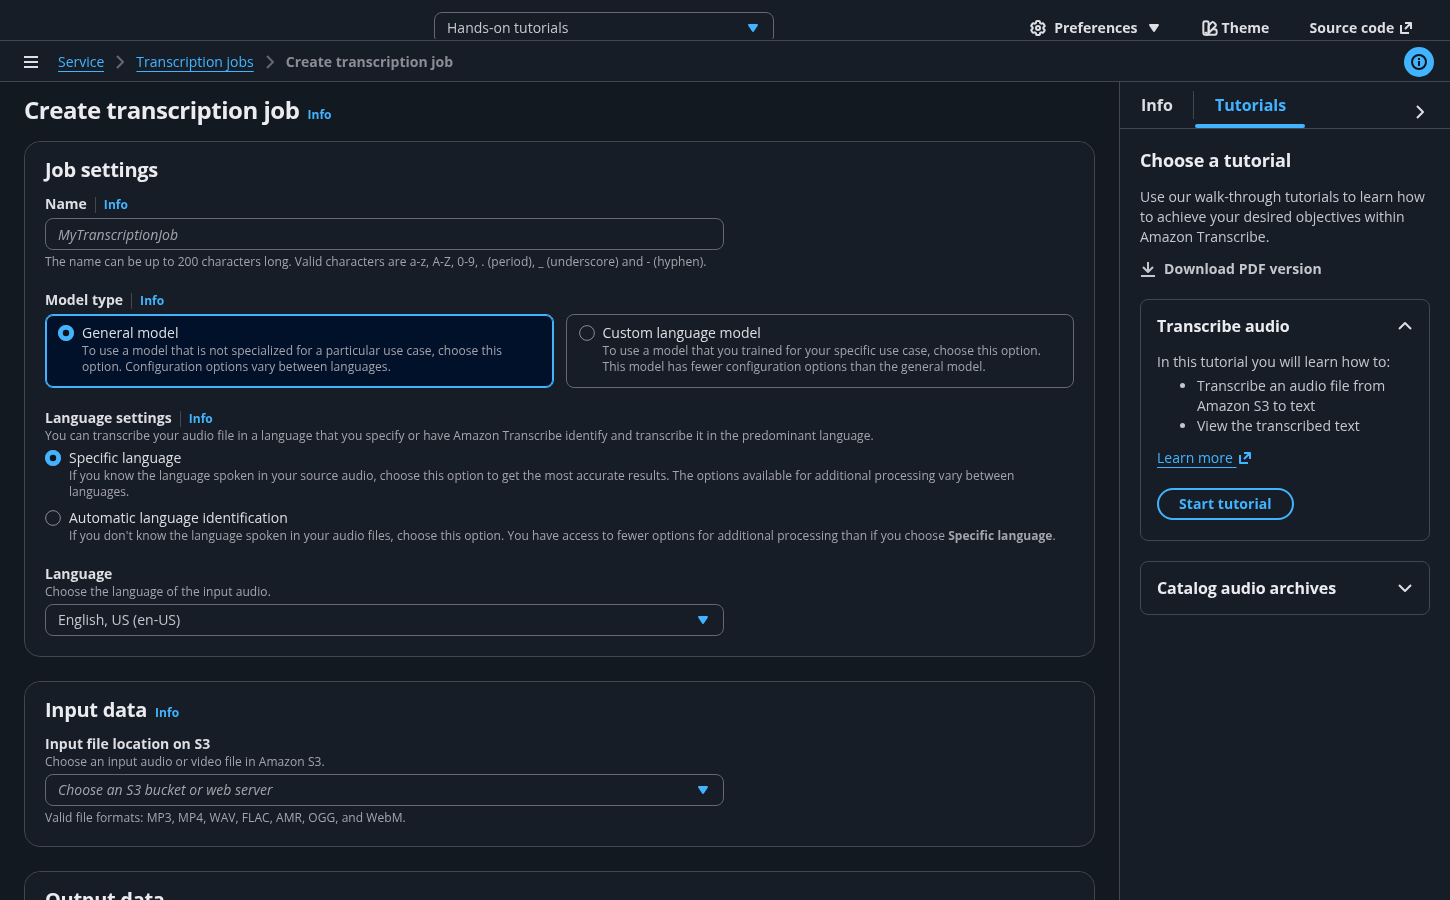This screenshot has width=1450, height=900.
Task: Click the Theme icon
Action: pyautogui.click(x=1209, y=28)
